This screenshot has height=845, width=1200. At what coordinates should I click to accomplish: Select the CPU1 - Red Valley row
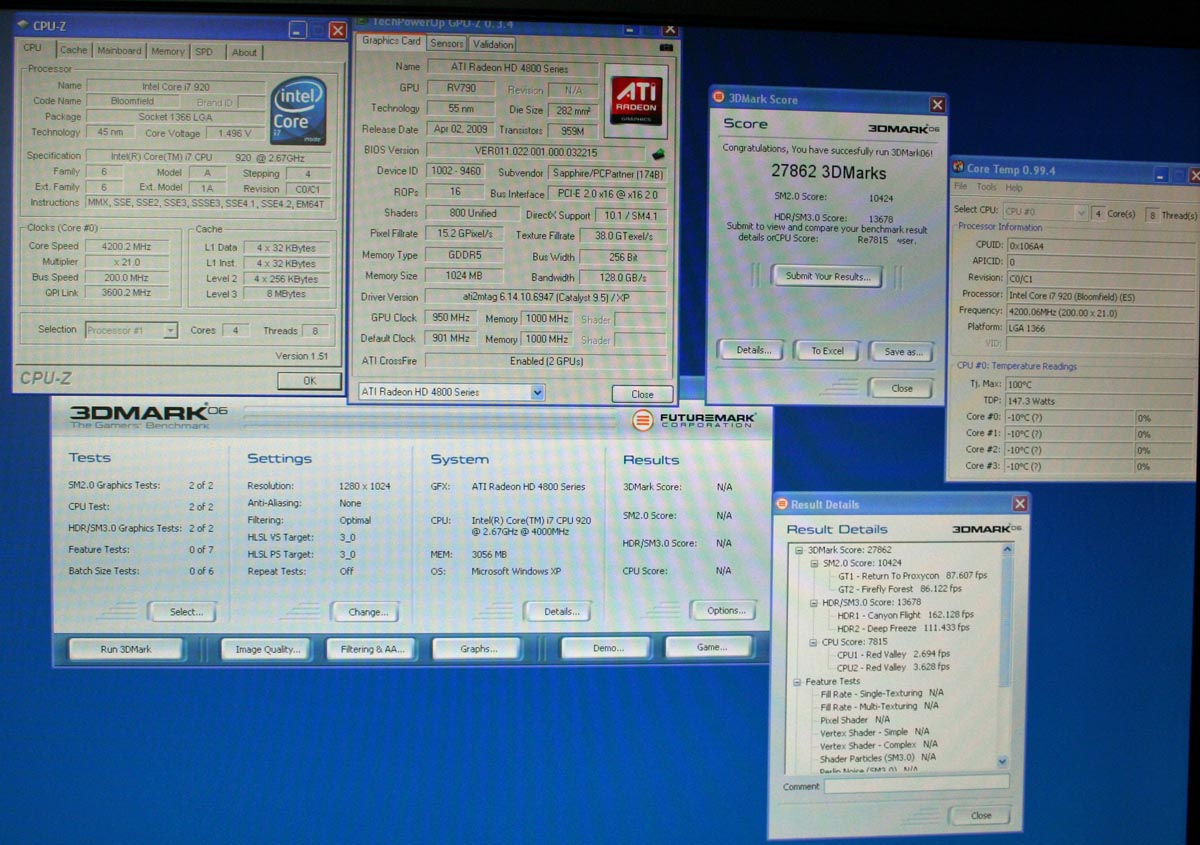point(894,654)
